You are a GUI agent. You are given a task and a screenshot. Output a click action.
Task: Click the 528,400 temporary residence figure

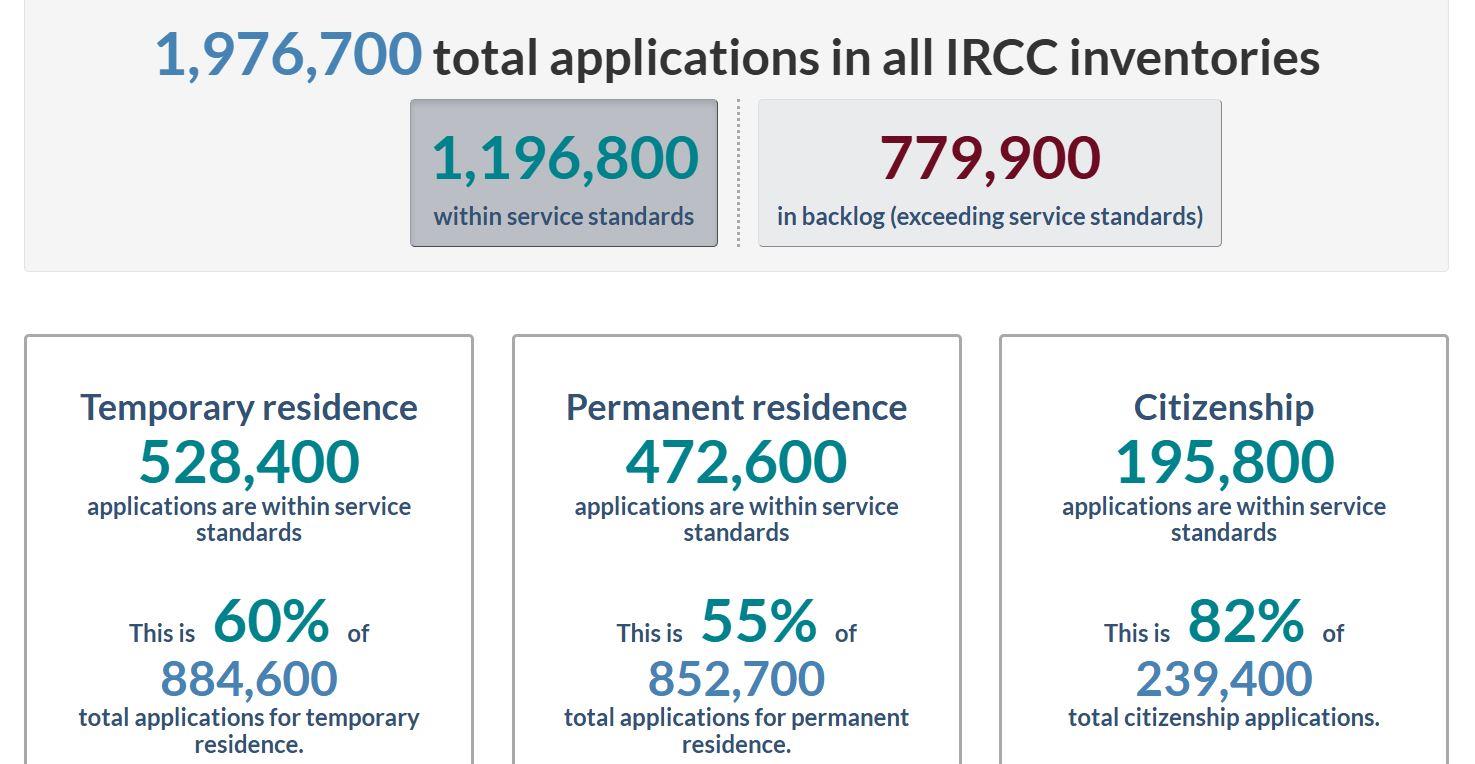click(x=249, y=461)
